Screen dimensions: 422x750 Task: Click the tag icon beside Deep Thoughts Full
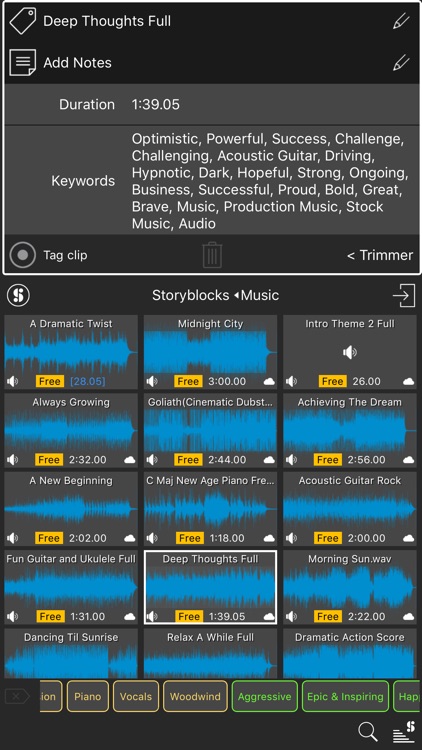pos(22,22)
